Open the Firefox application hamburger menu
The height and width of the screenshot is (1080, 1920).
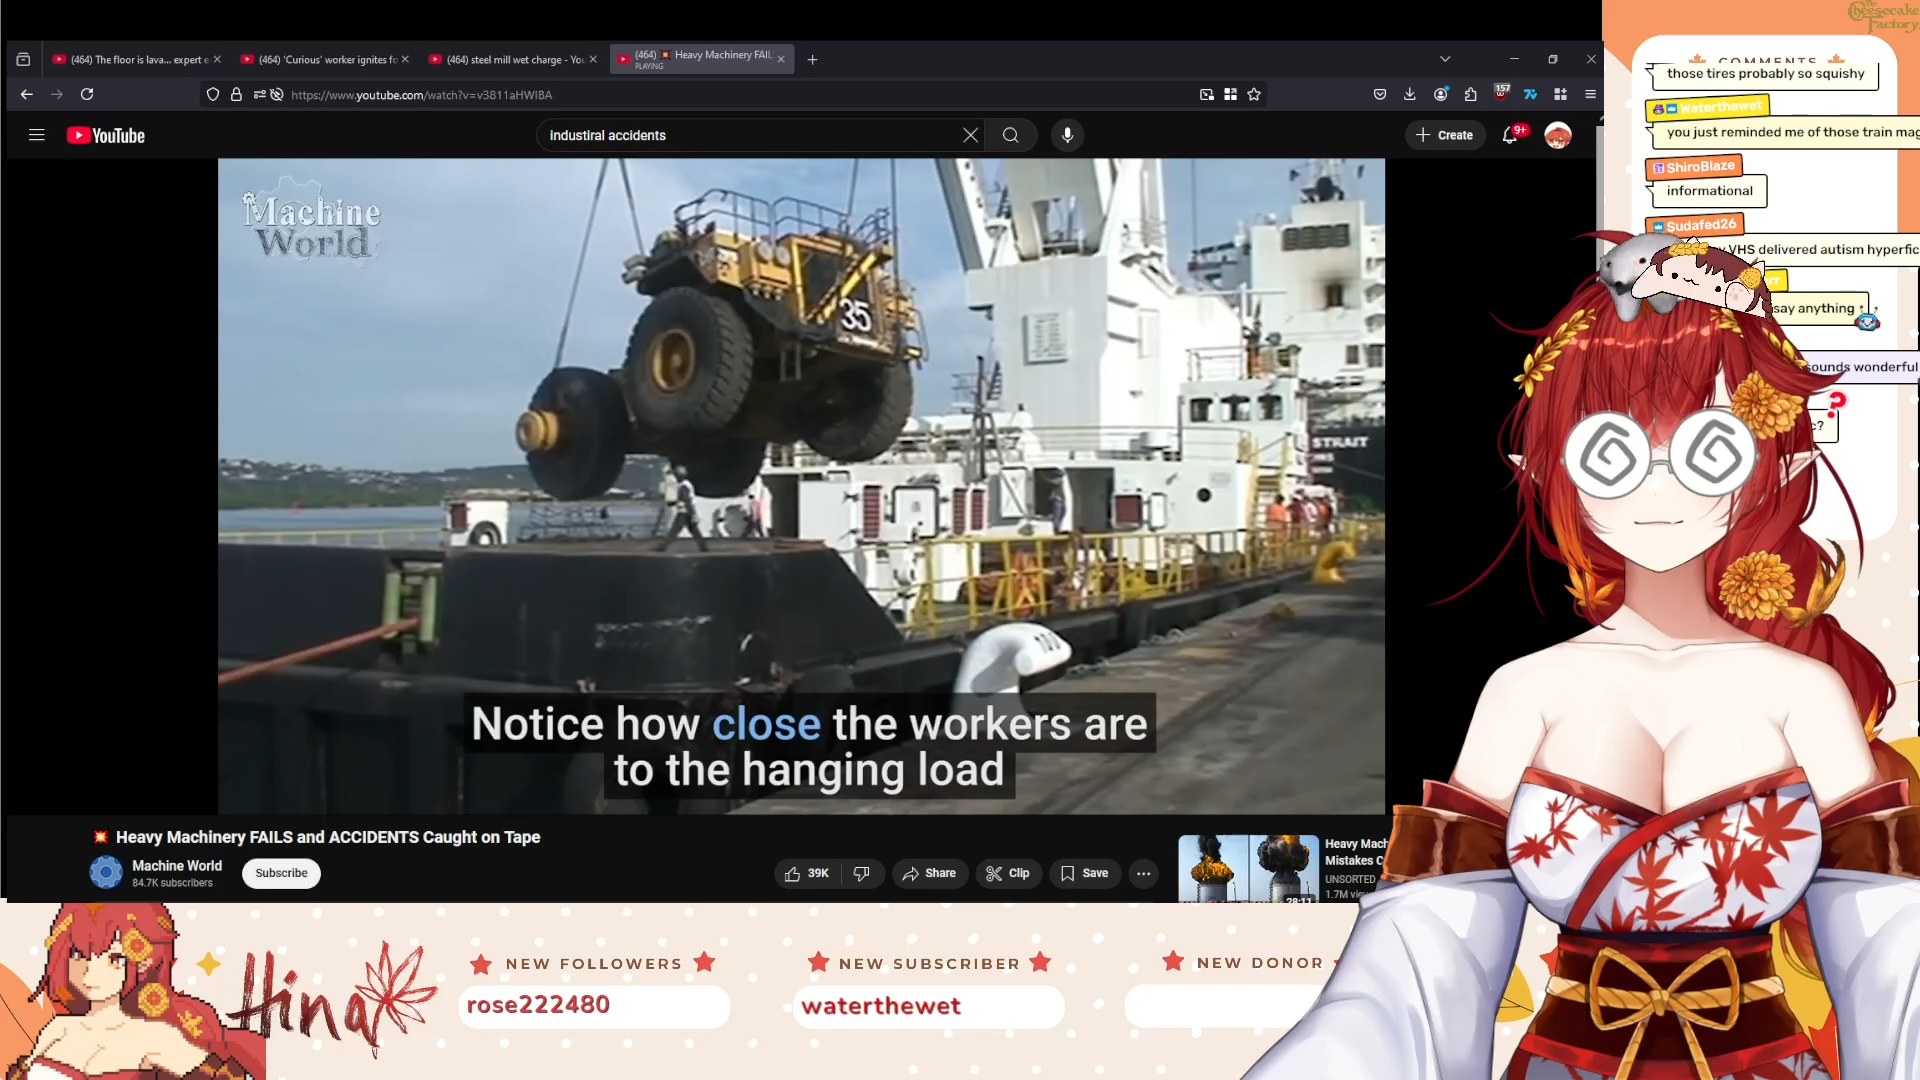tap(1590, 94)
